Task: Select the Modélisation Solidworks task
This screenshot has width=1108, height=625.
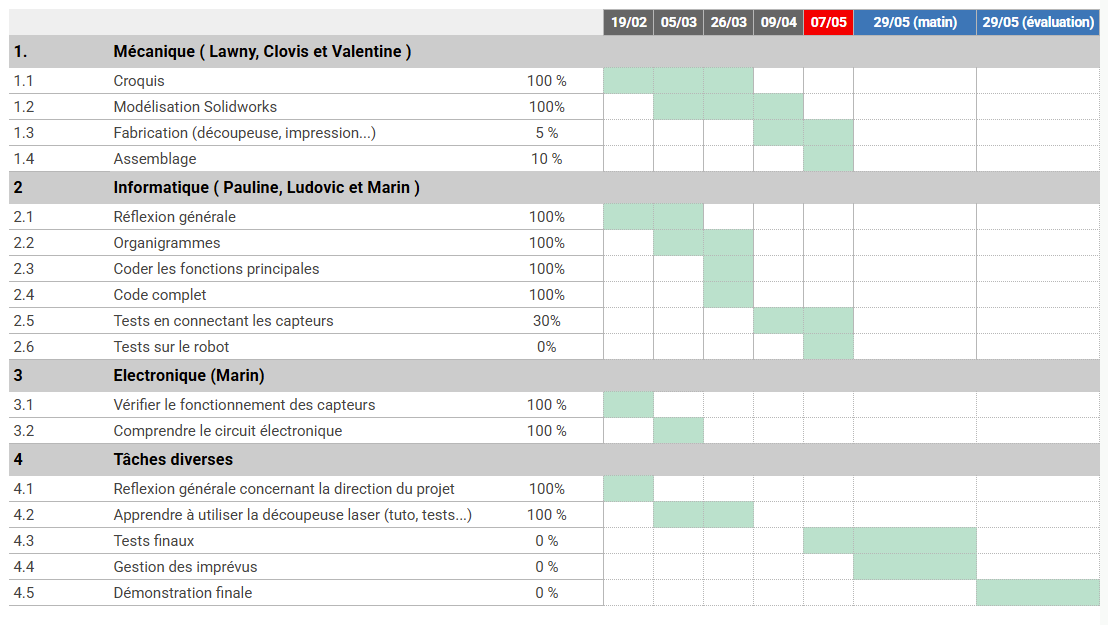Action: point(195,107)
